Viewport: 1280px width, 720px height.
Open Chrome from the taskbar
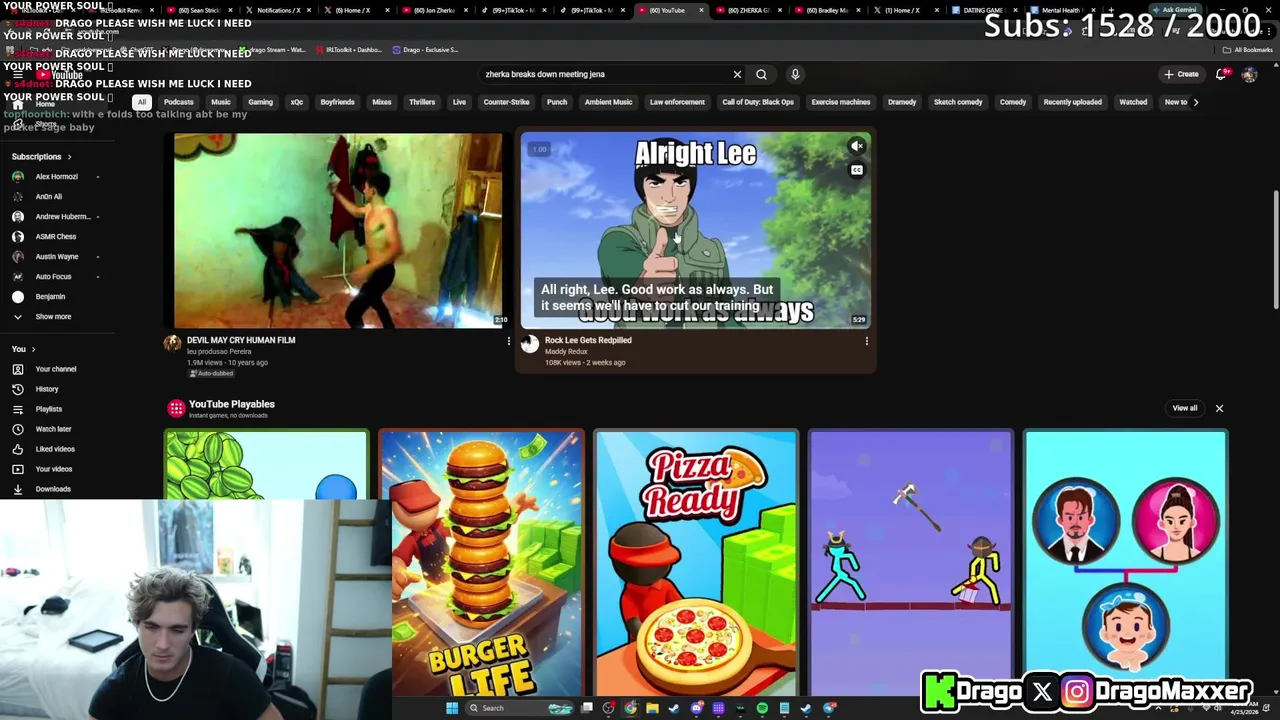tap(630, 708)
